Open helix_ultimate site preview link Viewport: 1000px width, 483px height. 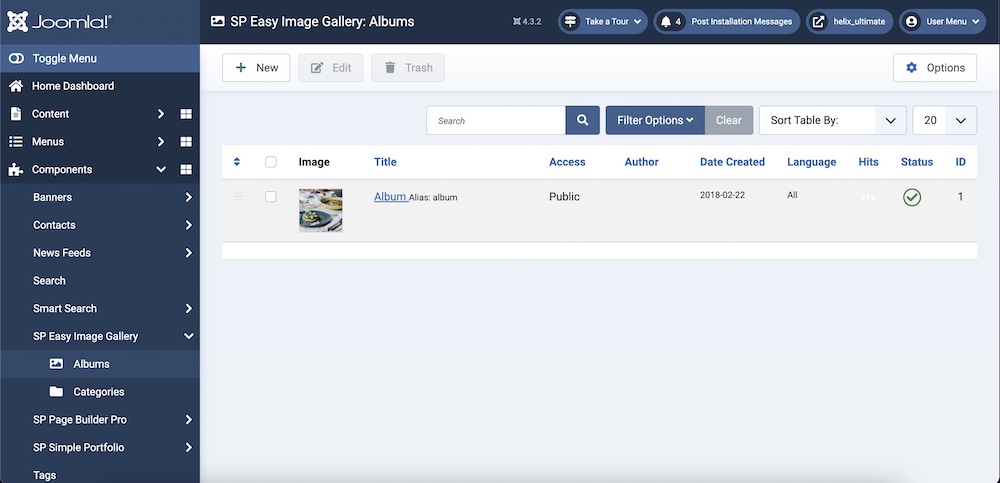pyautogui.click(x=849, y=21)
